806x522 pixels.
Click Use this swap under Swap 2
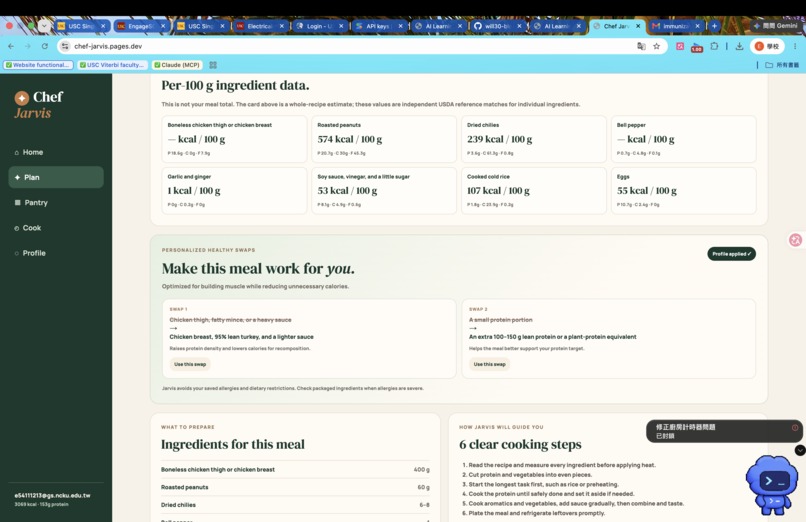point(489,364)
